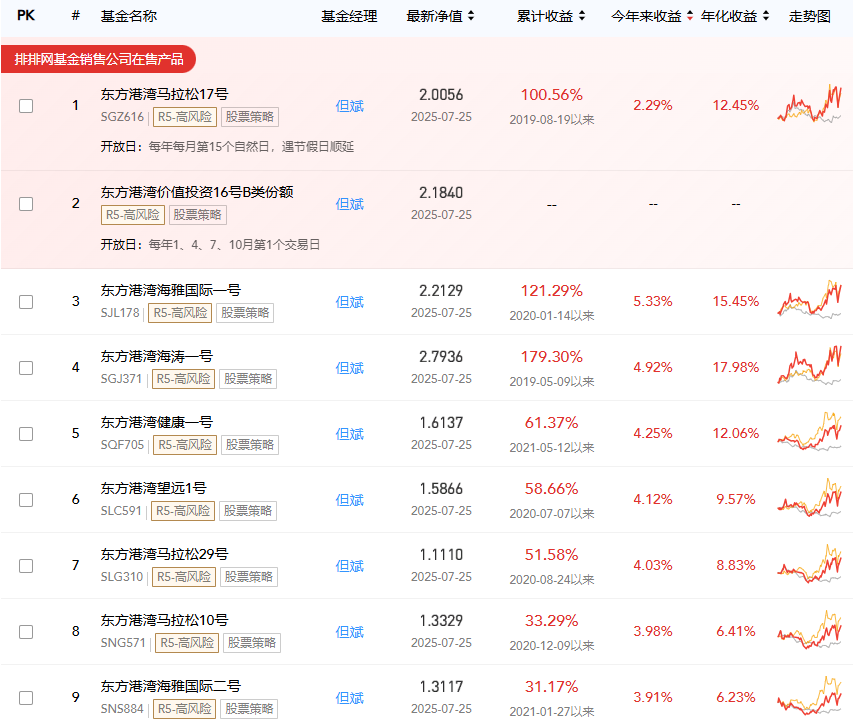
Task: Click the trend chart of 东方港湾海涛一号
Action: tap(809, 365)
